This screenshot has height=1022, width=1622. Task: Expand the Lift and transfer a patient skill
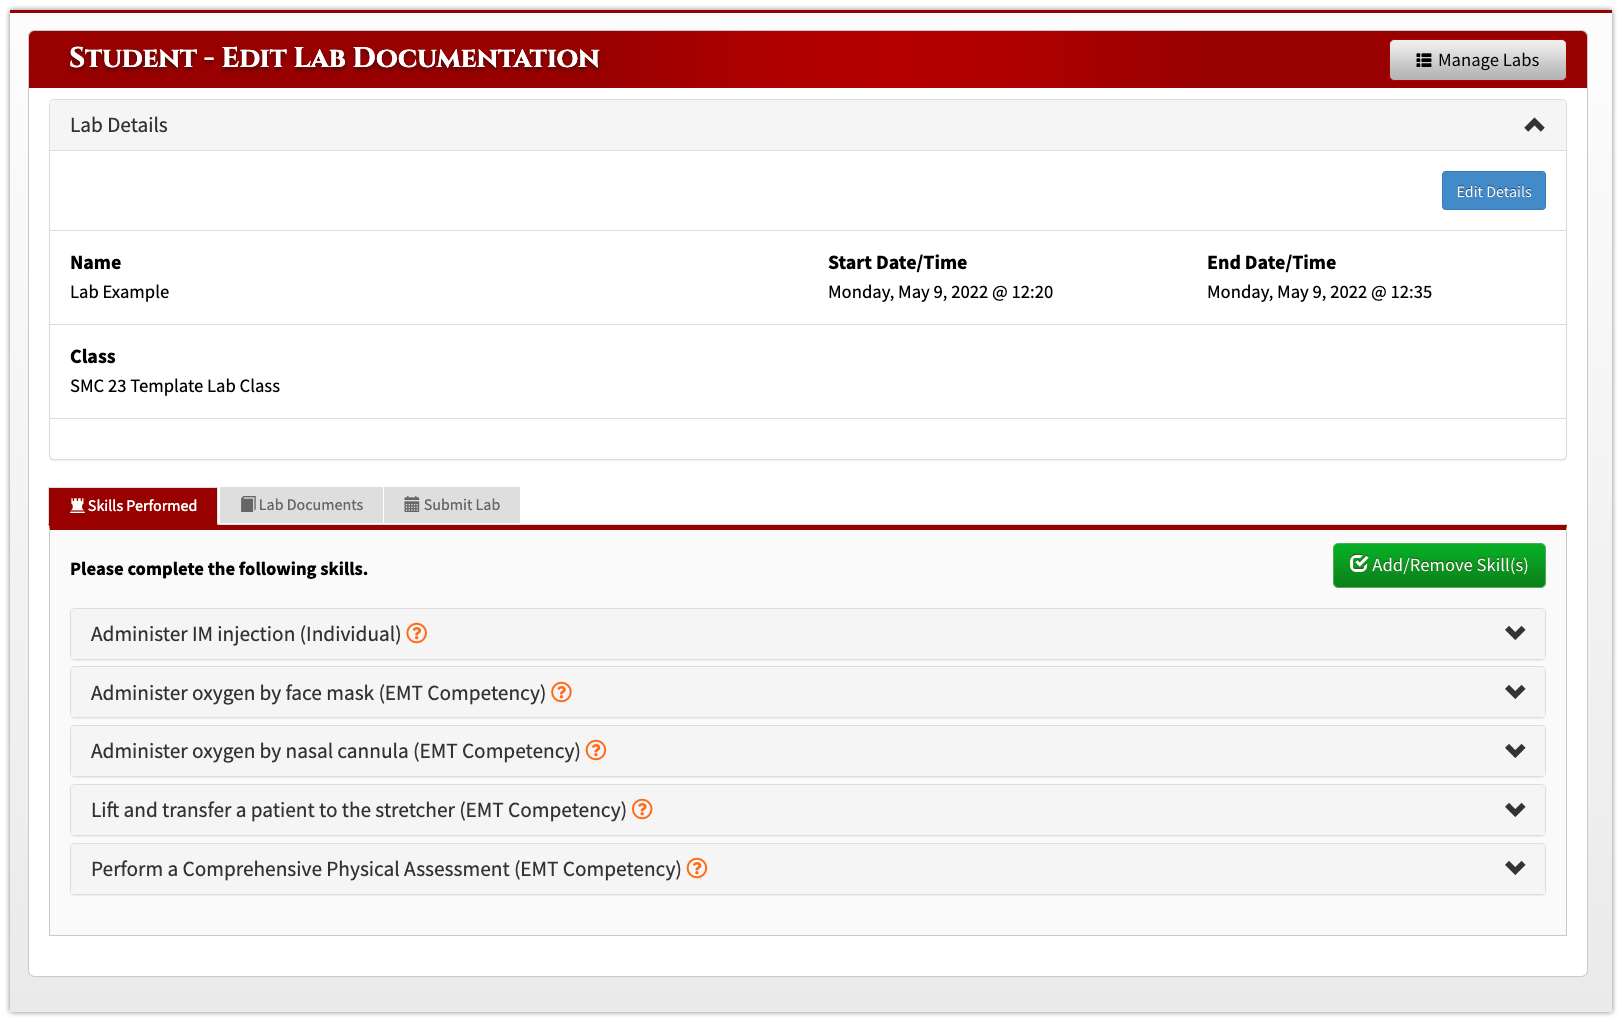(1516, 810)
